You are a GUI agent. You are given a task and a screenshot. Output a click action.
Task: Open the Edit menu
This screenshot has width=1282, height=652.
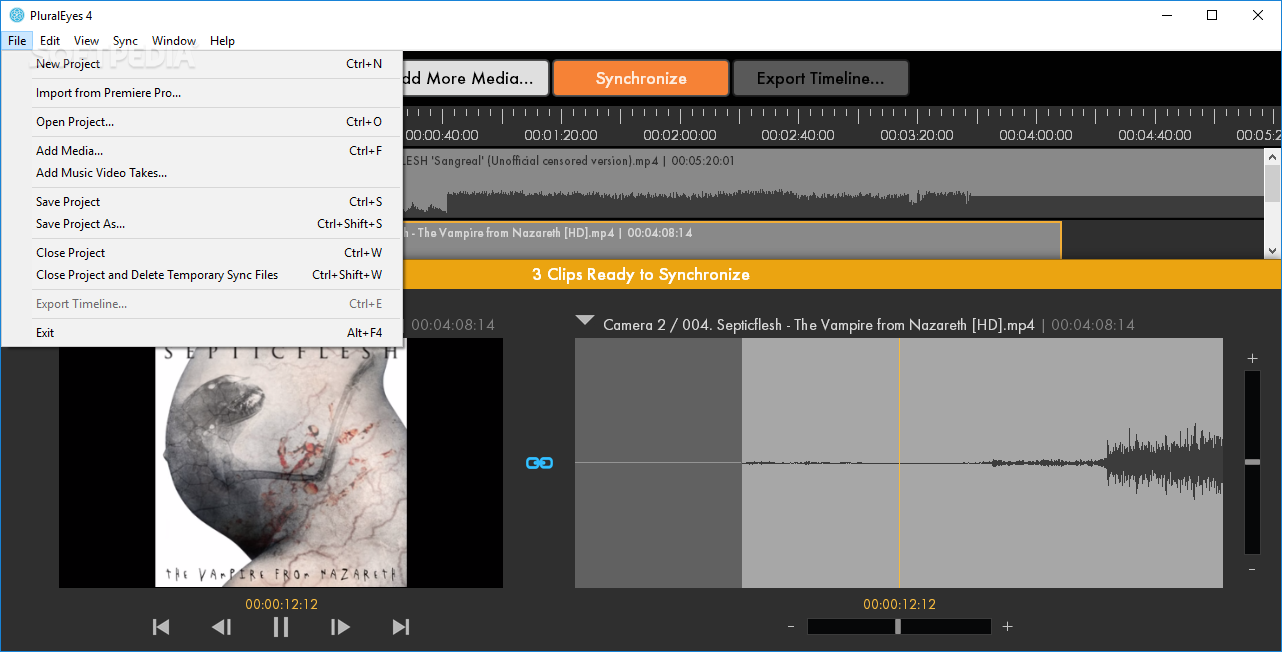point(50,41)
